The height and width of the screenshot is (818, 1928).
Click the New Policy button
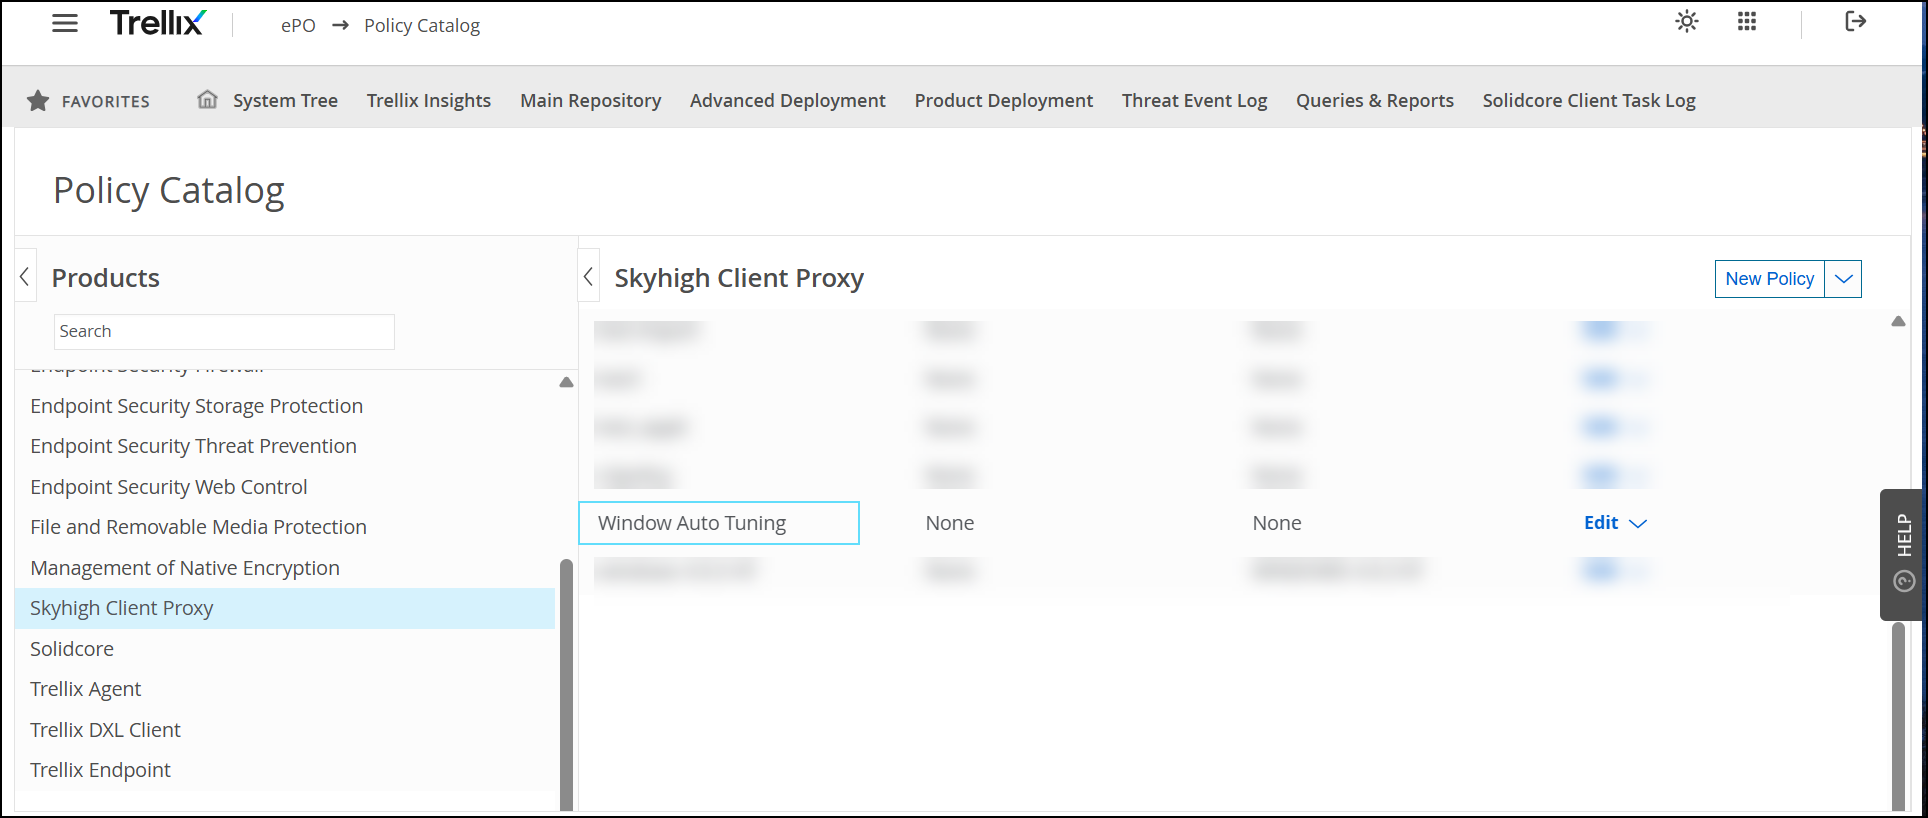1770,279
